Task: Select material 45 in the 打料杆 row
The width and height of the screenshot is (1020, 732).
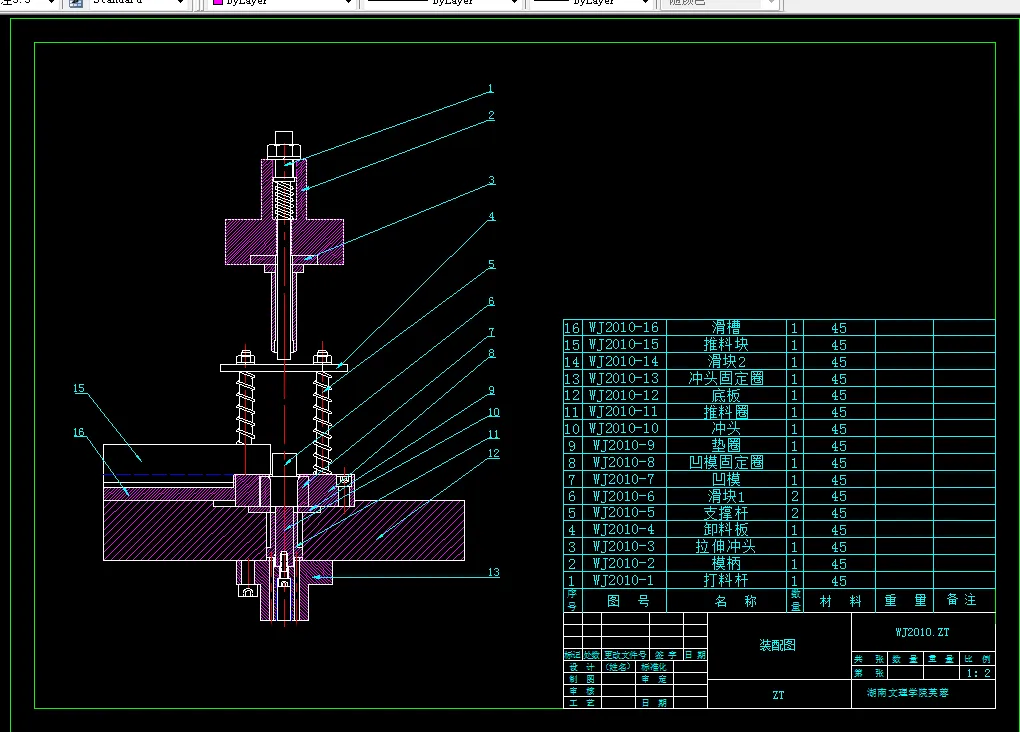Action: (839, 580)
